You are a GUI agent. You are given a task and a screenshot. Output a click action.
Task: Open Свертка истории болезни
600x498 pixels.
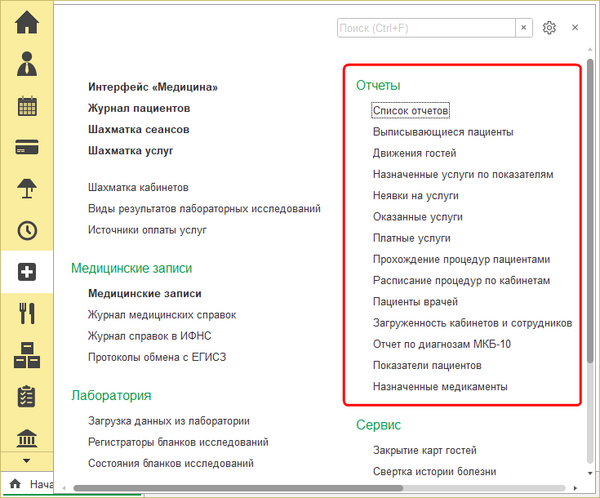(x=435, y=472)
